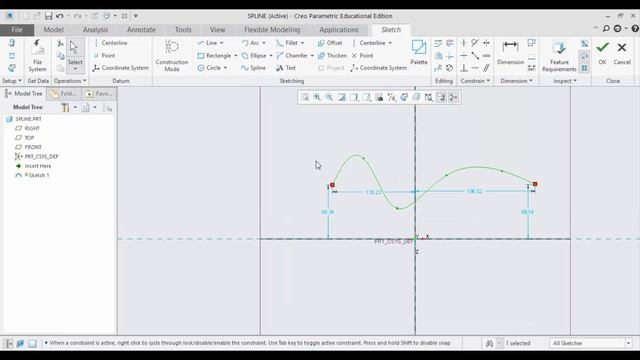Switch to the Model tab
Screen dimensions: 640x360
[53, 30]
